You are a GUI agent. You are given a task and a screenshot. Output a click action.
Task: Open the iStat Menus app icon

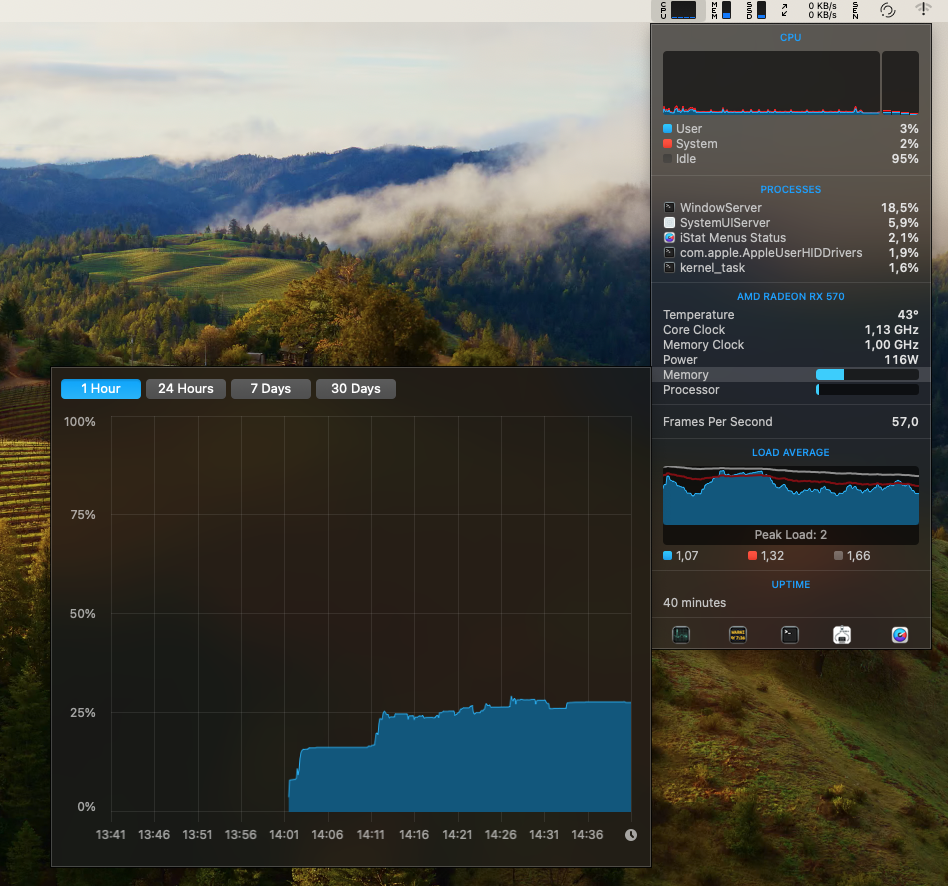pyautogui.click(x=900, y=635)
